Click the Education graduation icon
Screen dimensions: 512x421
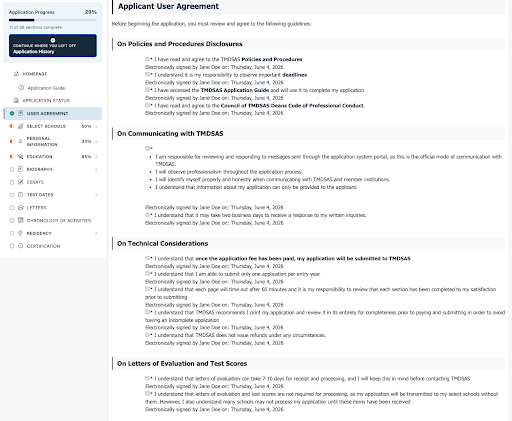[20, 156]
